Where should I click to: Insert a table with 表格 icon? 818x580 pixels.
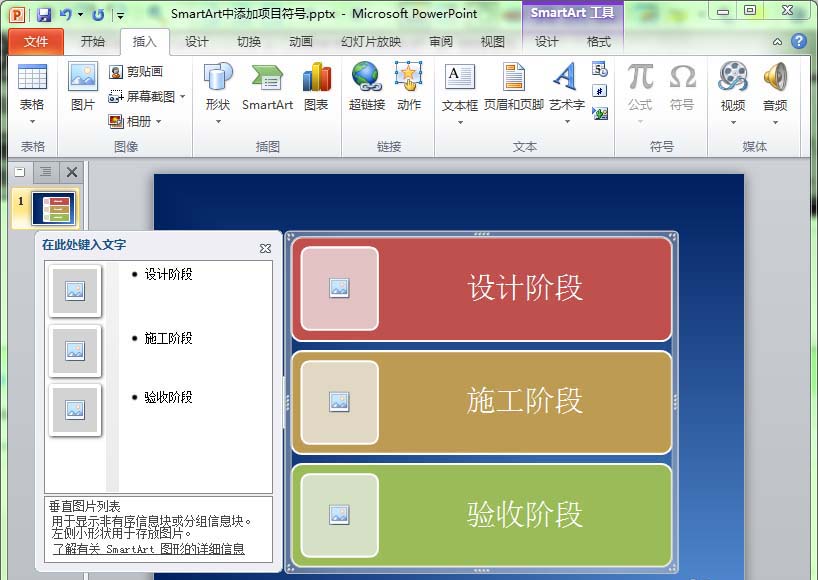pos(32,77)
